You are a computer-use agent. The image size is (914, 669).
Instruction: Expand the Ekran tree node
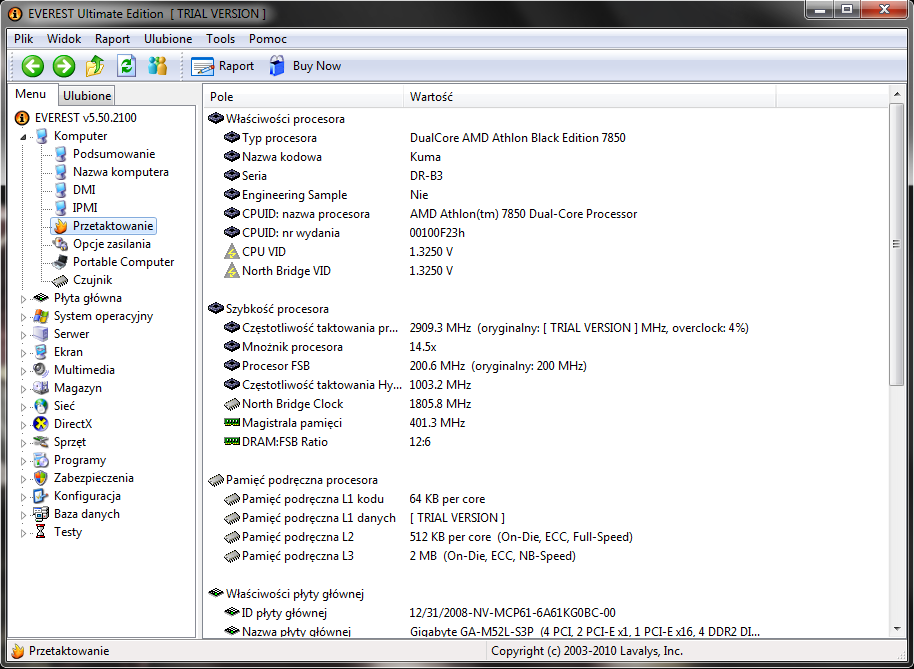[23, 353]
